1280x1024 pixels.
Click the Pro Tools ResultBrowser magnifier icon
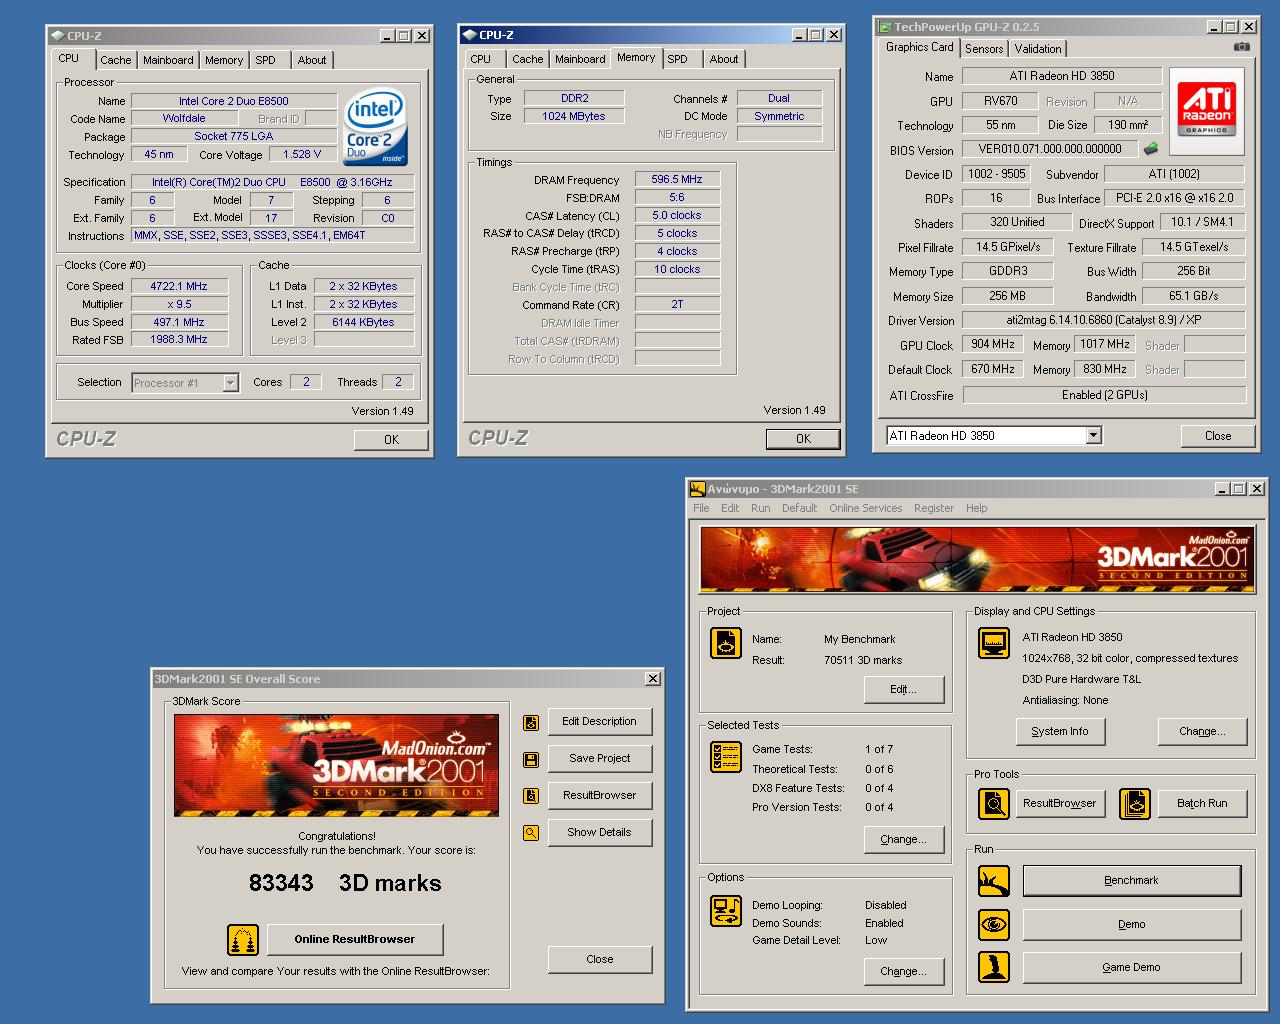click(x=994, y=803)
